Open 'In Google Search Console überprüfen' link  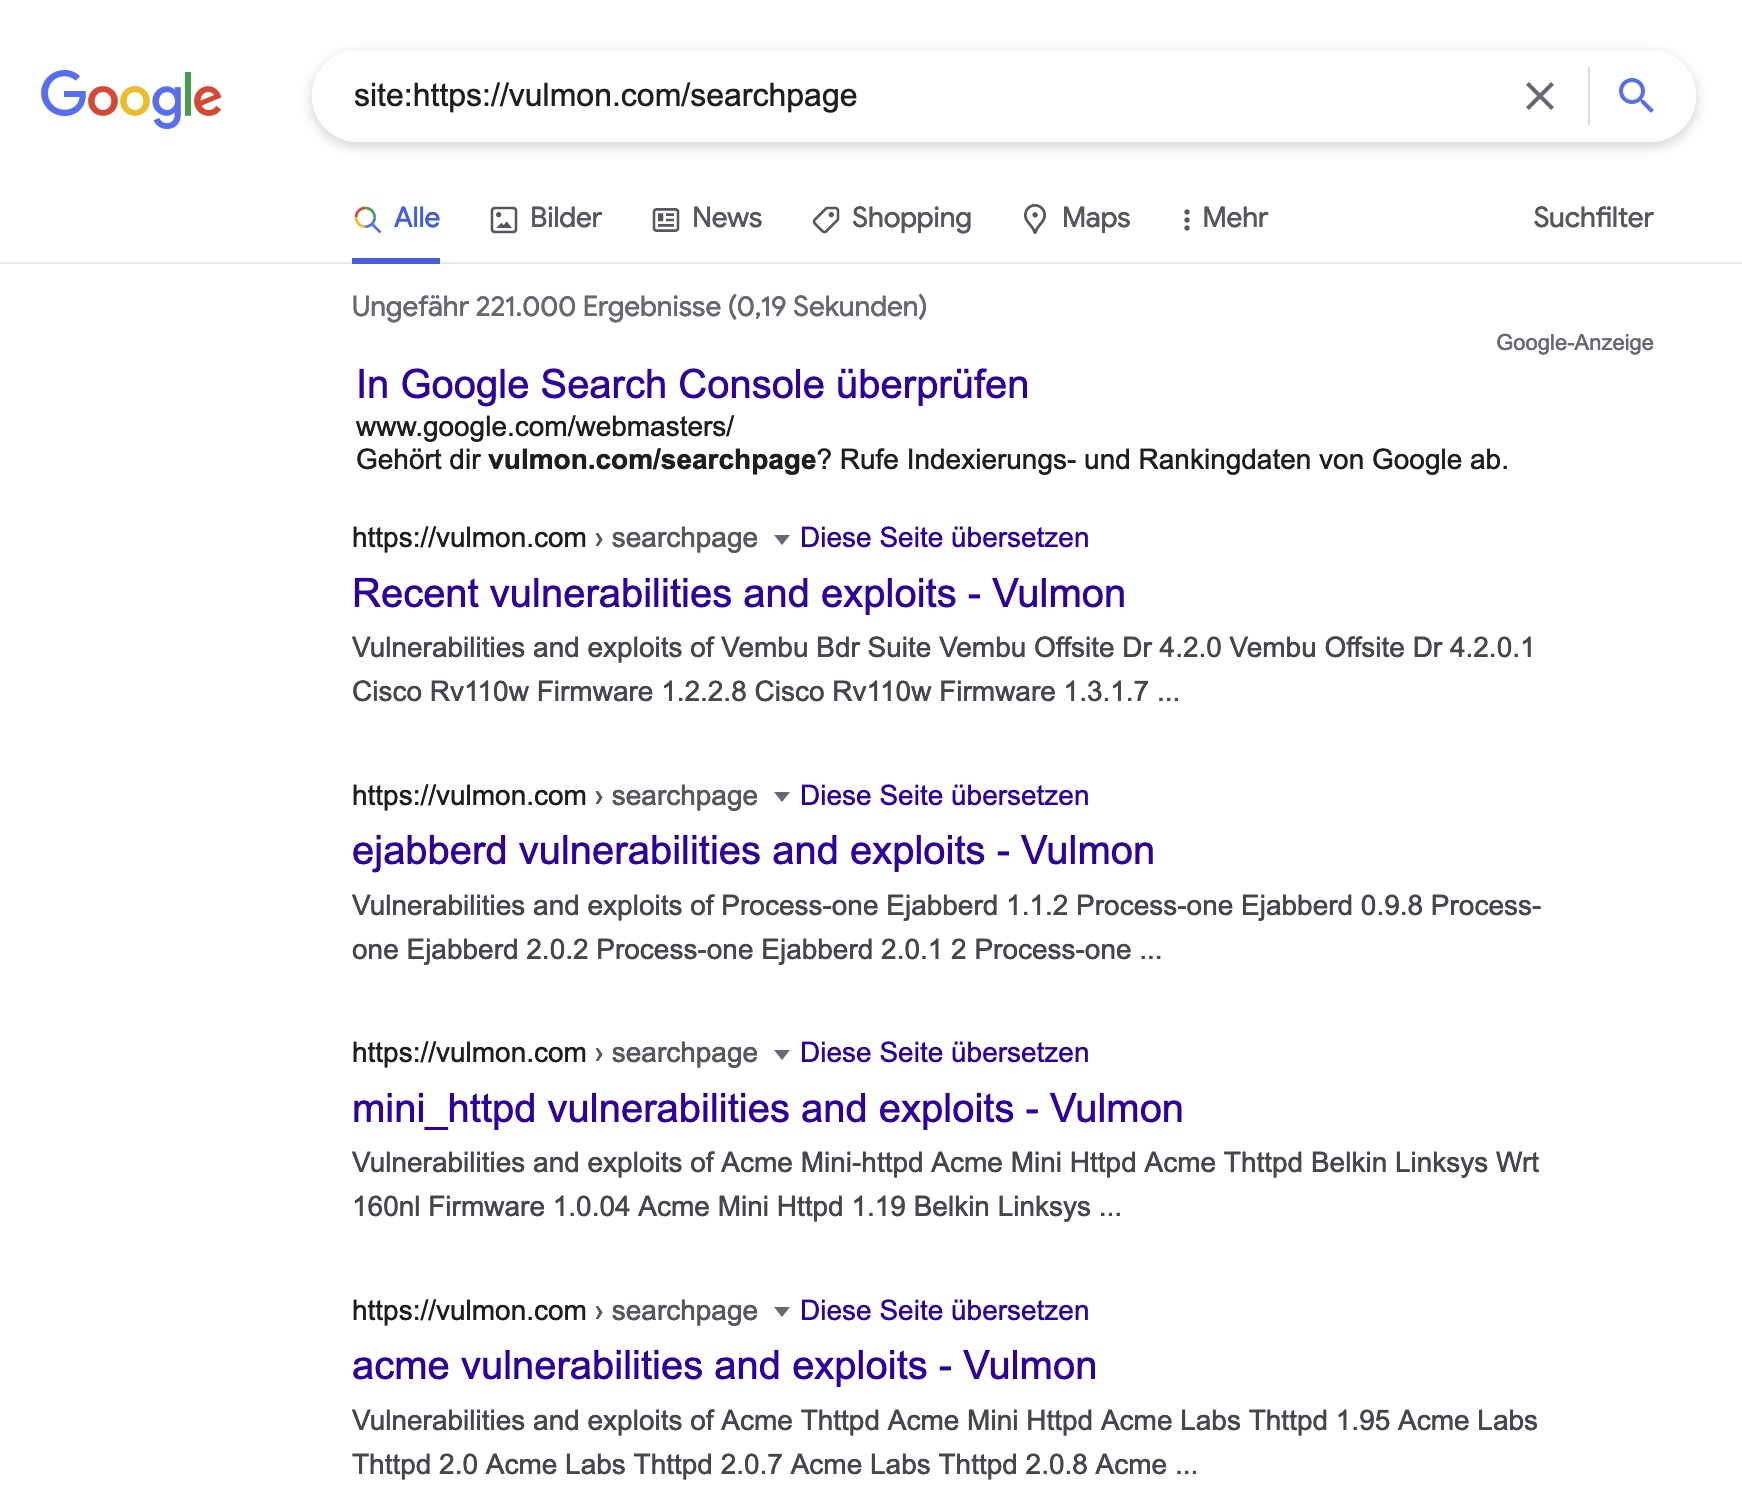[692, 384]
